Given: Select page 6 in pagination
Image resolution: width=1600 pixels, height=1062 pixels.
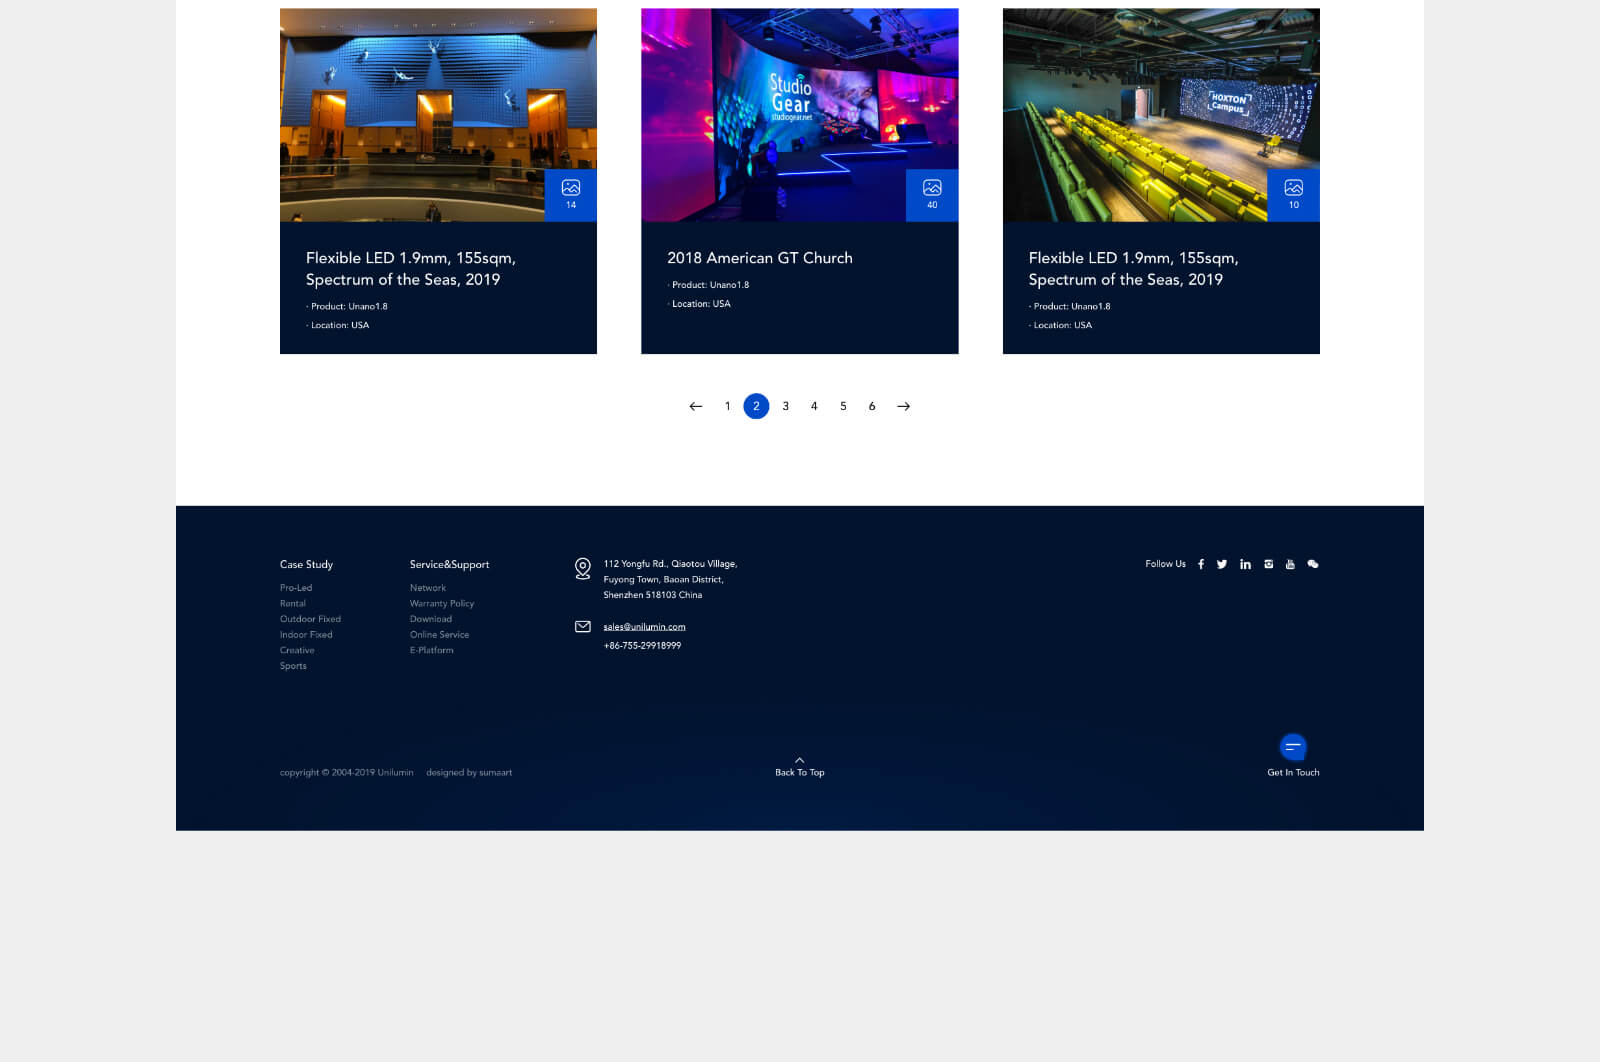Looking at the screenshot, I should point(872,407).
